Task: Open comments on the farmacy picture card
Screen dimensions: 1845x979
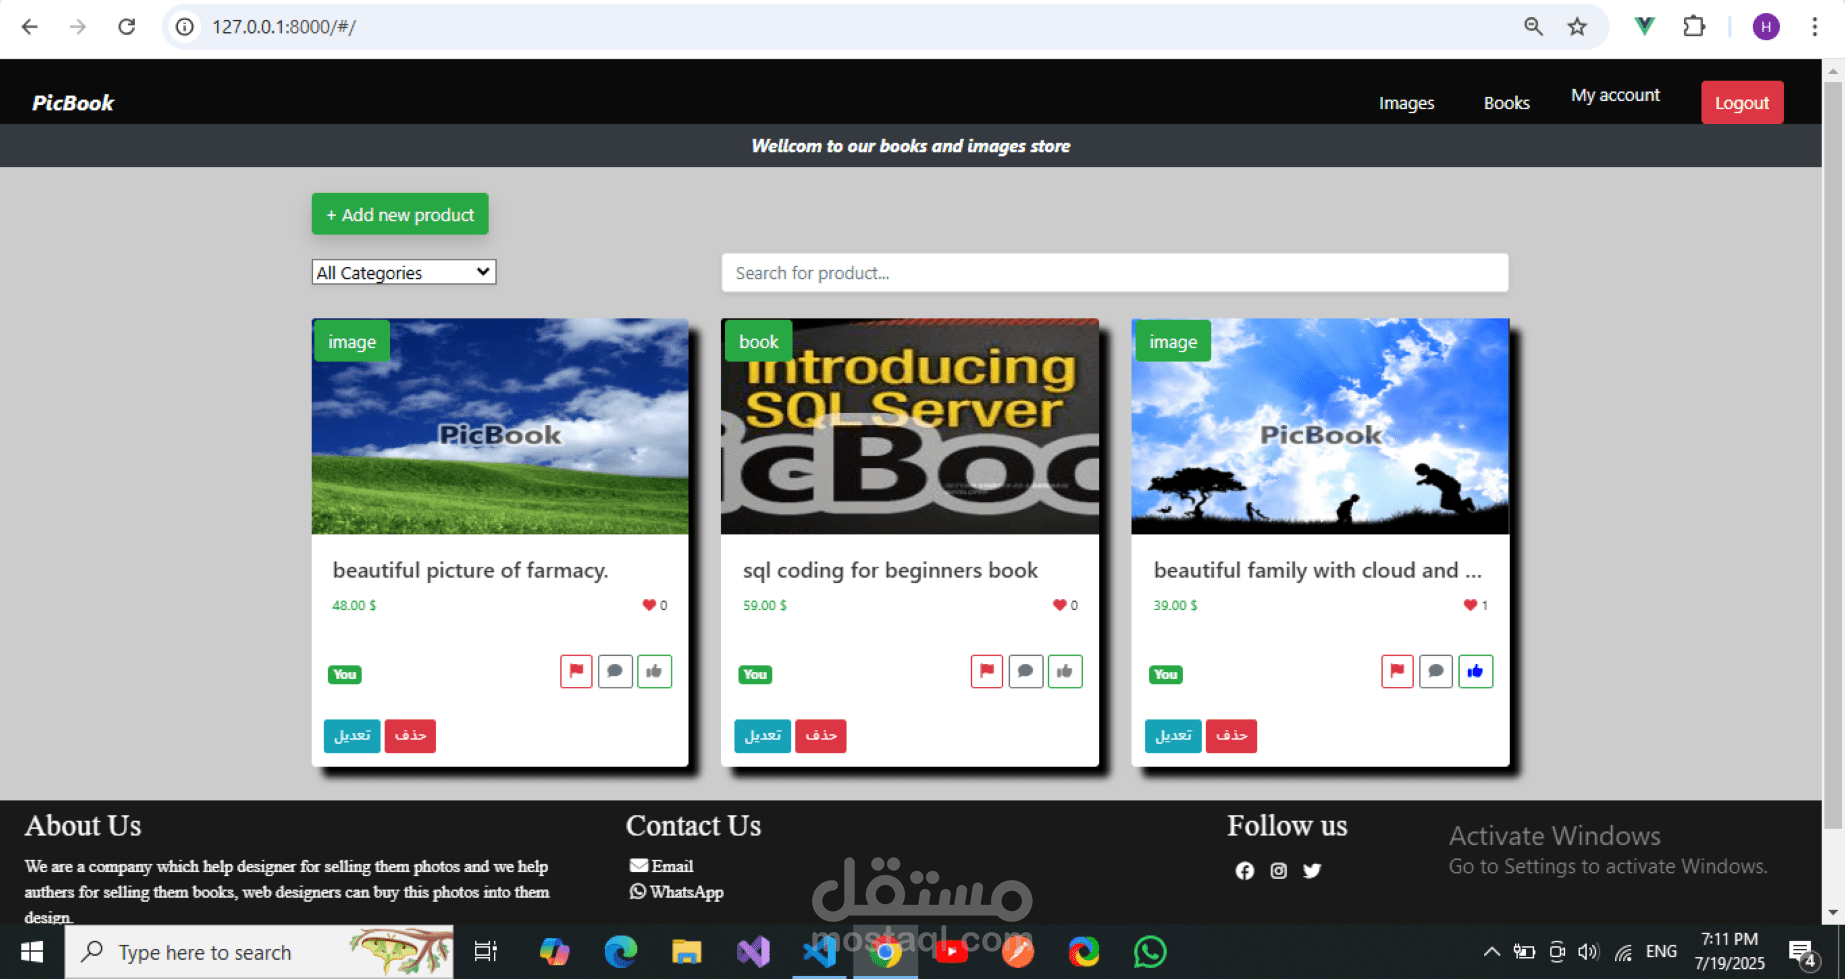Action: 615,671
